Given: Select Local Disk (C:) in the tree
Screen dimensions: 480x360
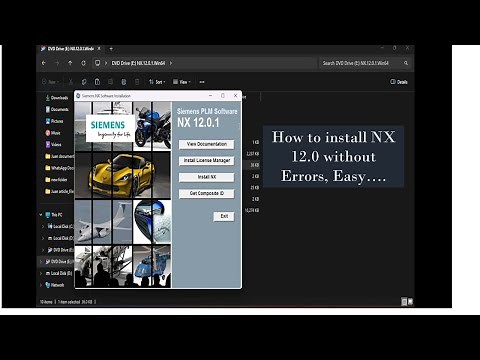Looking at the screenshot, I should click(60, 226).
